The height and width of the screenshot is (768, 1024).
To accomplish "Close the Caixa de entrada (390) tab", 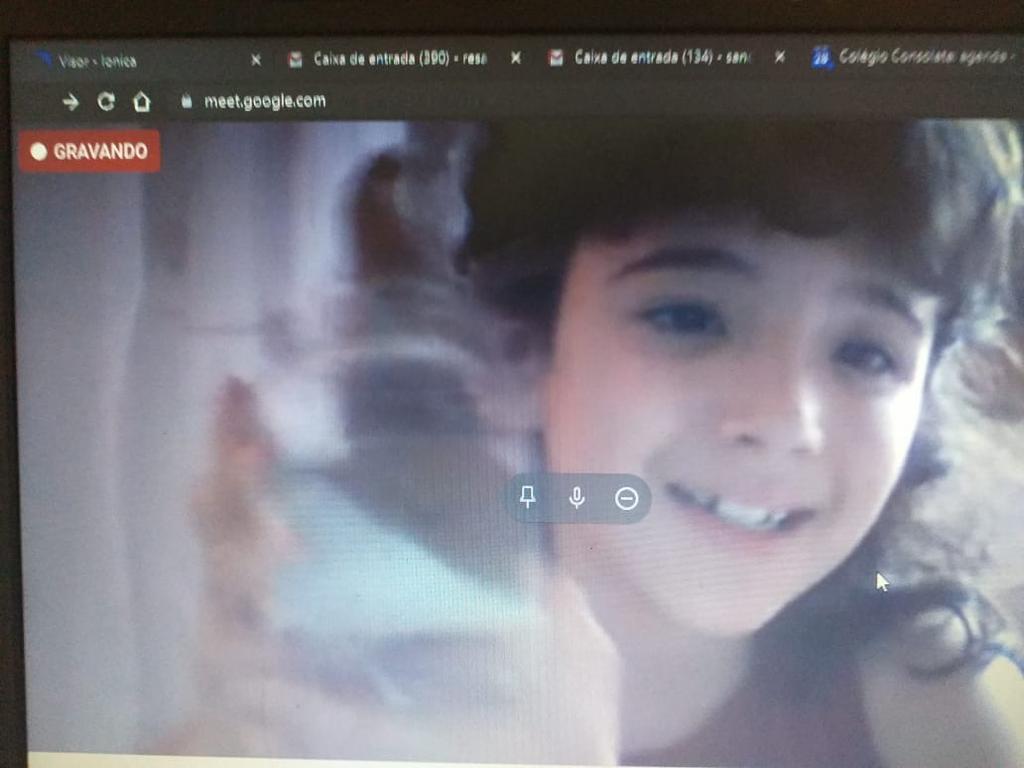I will (516, 58).
